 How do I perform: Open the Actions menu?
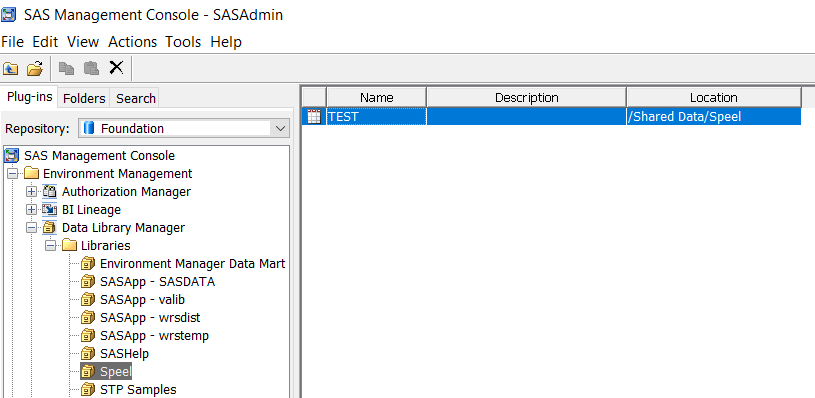pos(133,42)
